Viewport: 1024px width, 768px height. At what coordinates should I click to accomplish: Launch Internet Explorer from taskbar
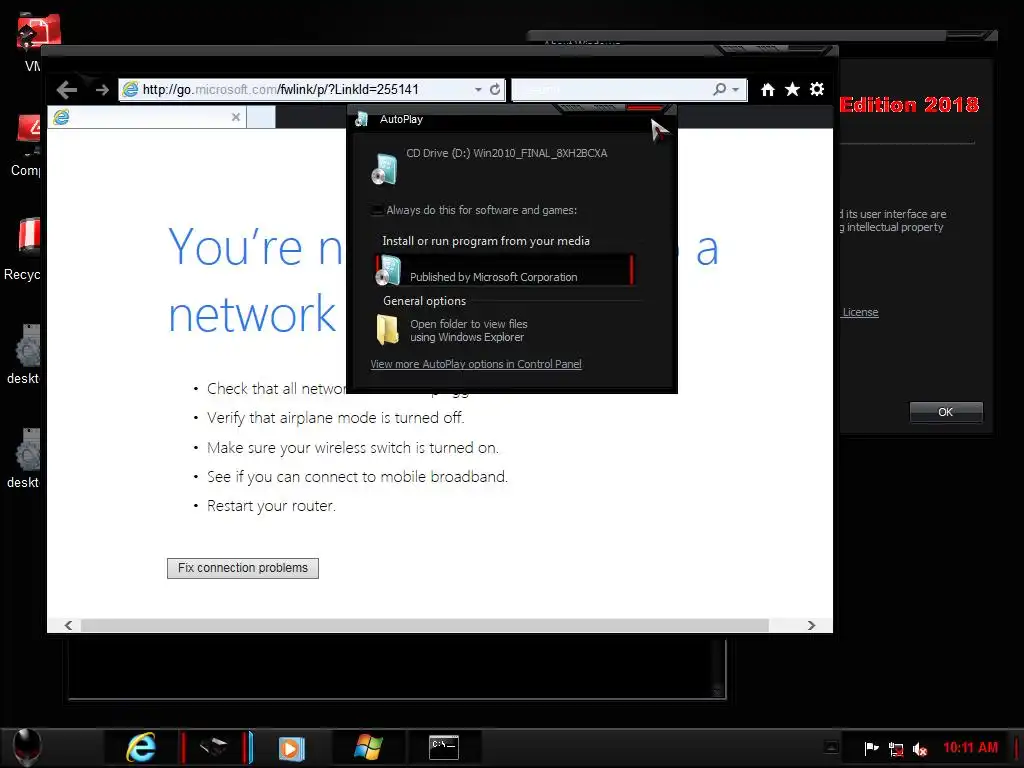(x=141, y=747)
